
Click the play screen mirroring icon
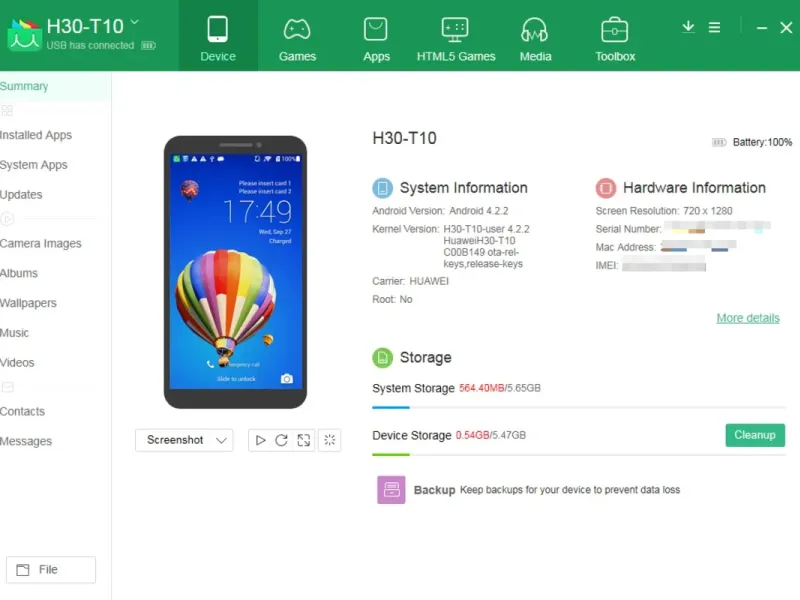260,440
